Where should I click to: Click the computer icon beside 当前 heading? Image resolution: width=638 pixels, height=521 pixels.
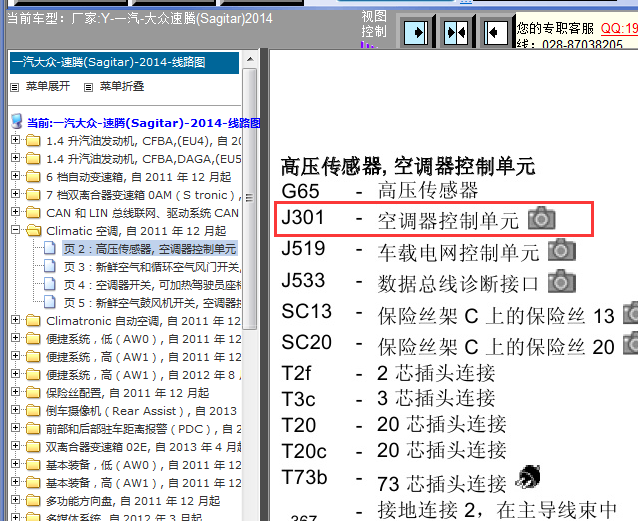[x=17, y=121]
